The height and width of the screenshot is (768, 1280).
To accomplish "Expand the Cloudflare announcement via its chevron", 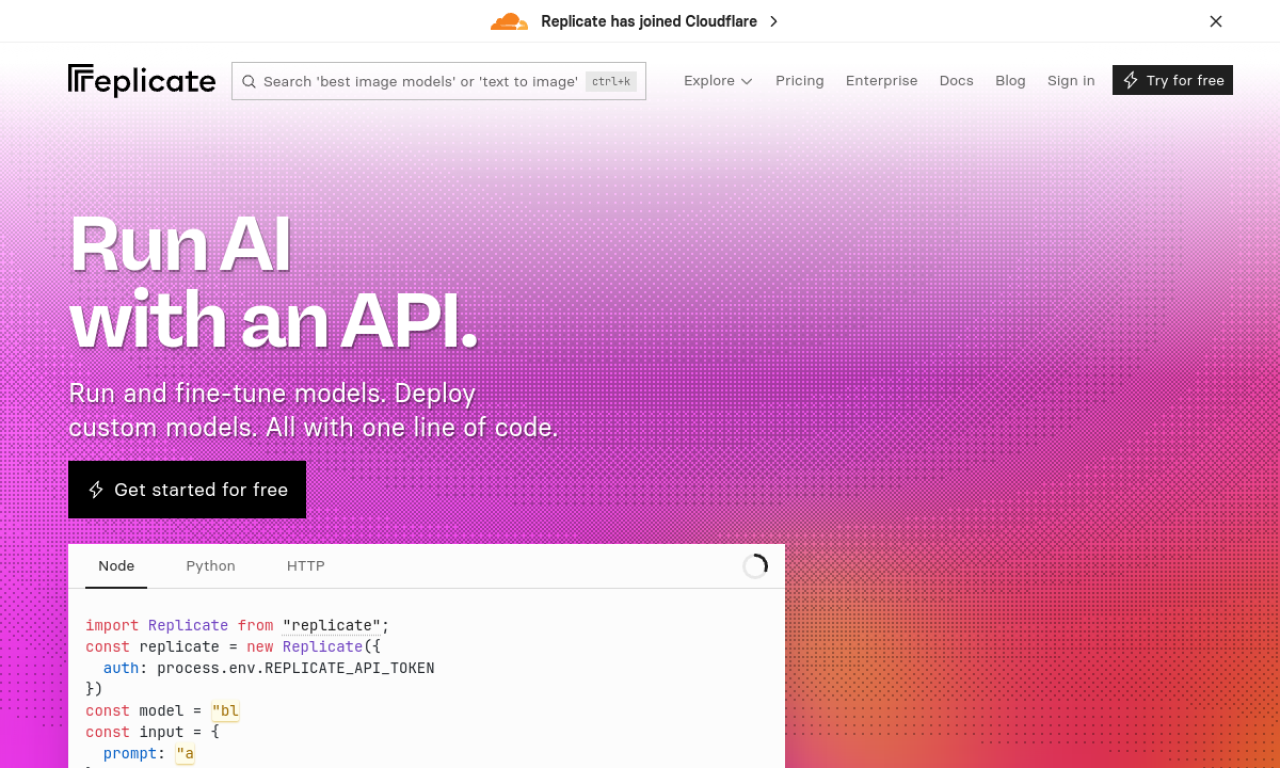I will click(774, 21).
